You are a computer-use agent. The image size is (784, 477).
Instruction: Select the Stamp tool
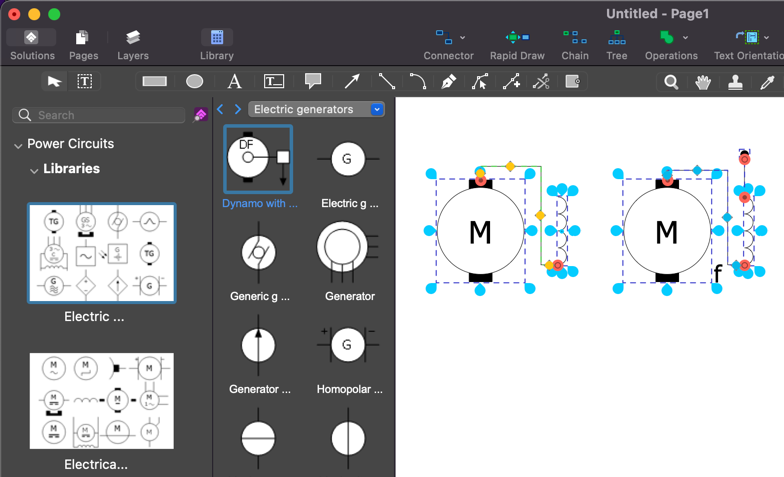735,82
